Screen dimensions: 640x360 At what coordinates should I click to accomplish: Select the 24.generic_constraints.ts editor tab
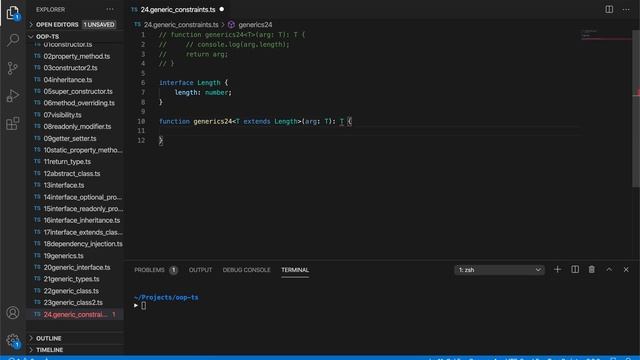coord(178,9)
